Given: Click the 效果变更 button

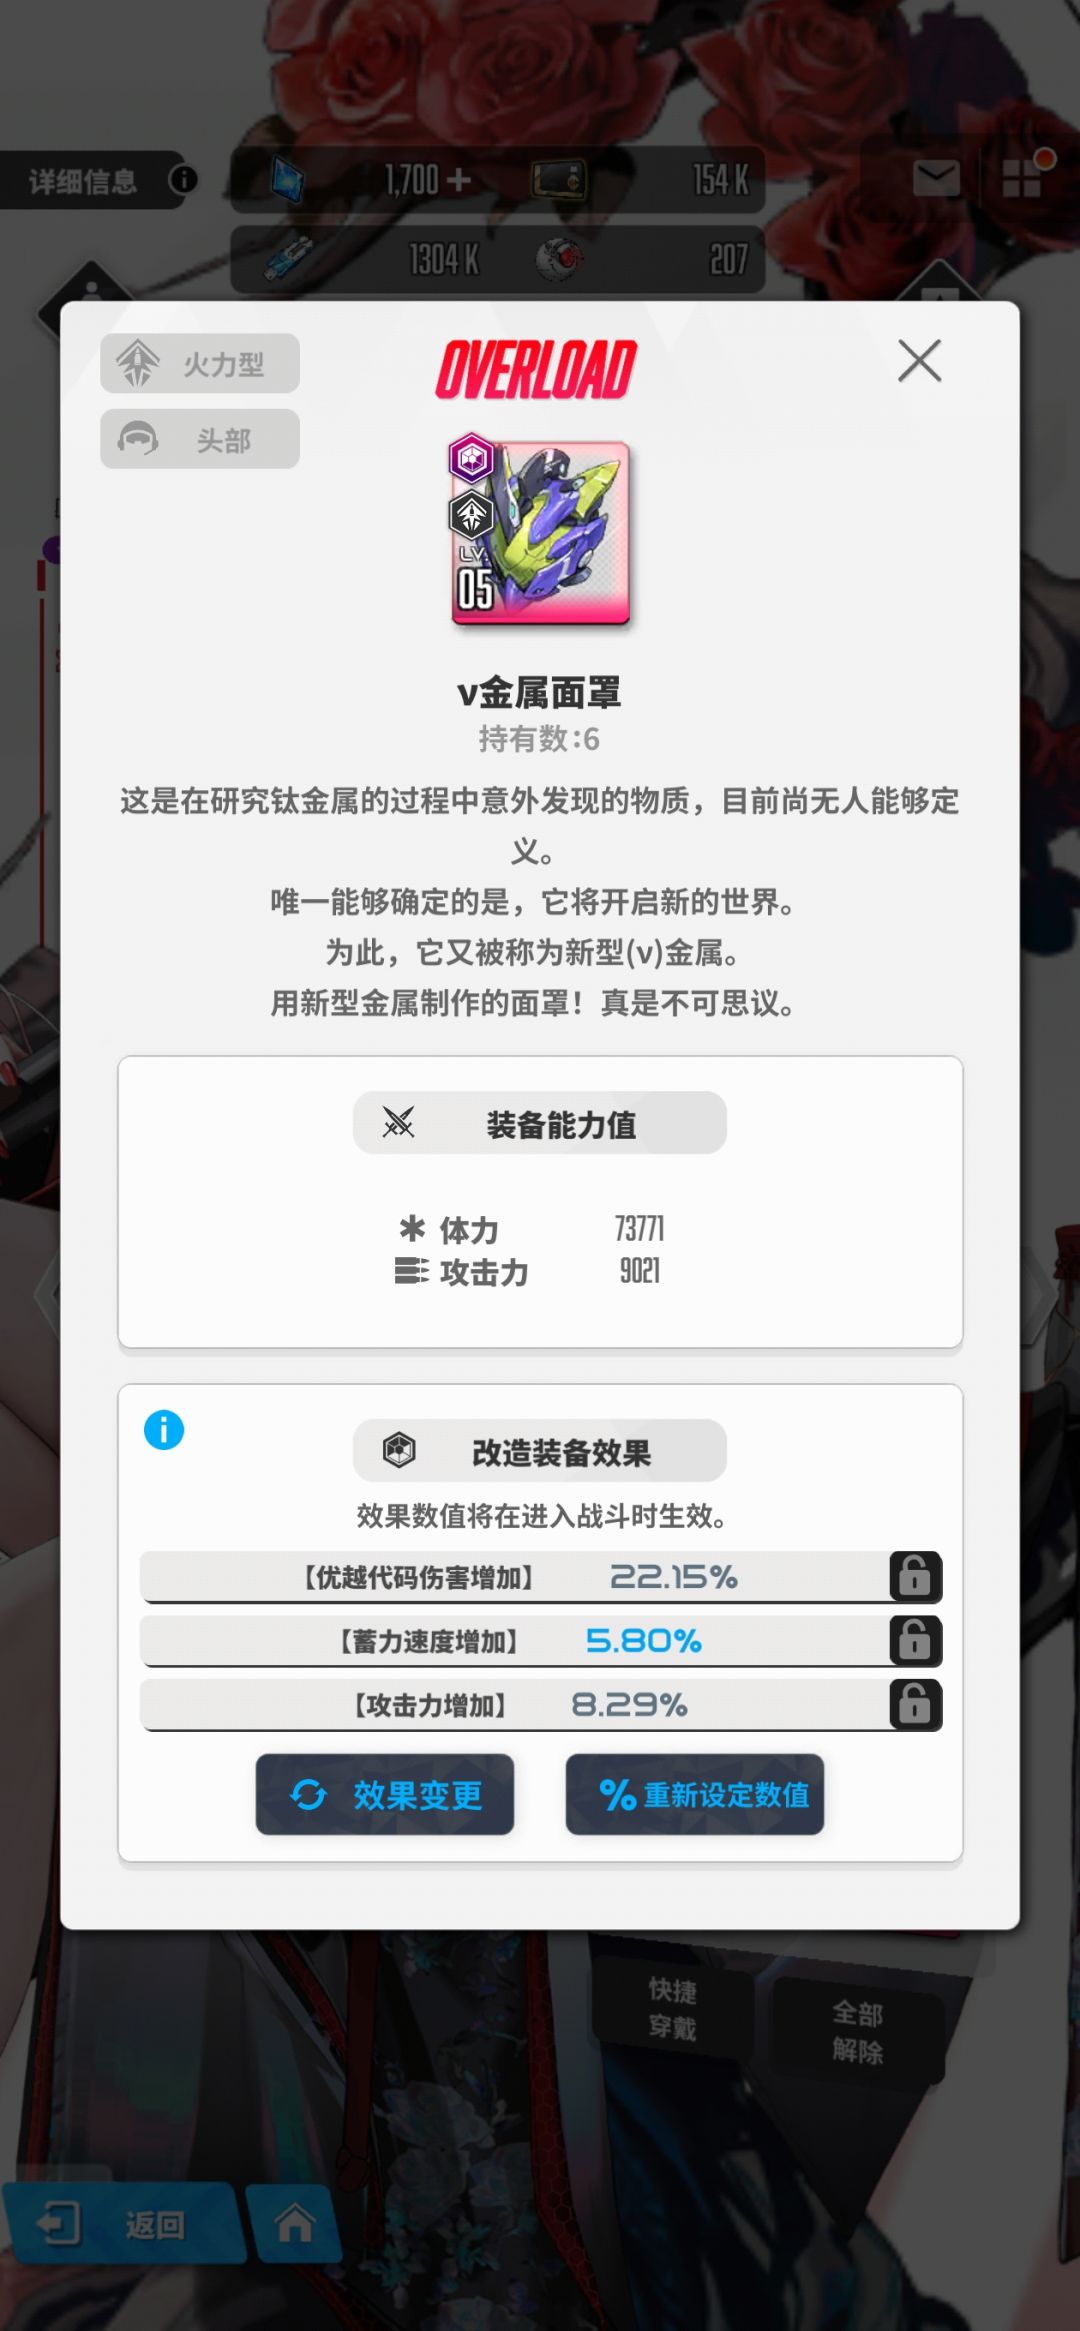Looking at the screenshot, I should click(385, 1794).
